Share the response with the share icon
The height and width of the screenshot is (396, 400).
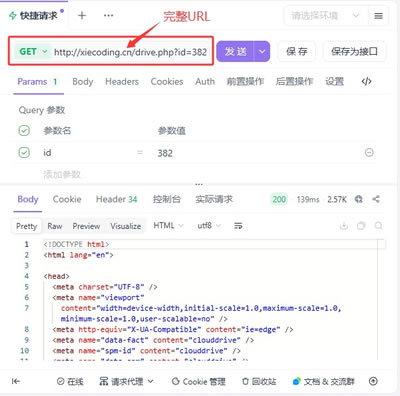pos(376,199)
